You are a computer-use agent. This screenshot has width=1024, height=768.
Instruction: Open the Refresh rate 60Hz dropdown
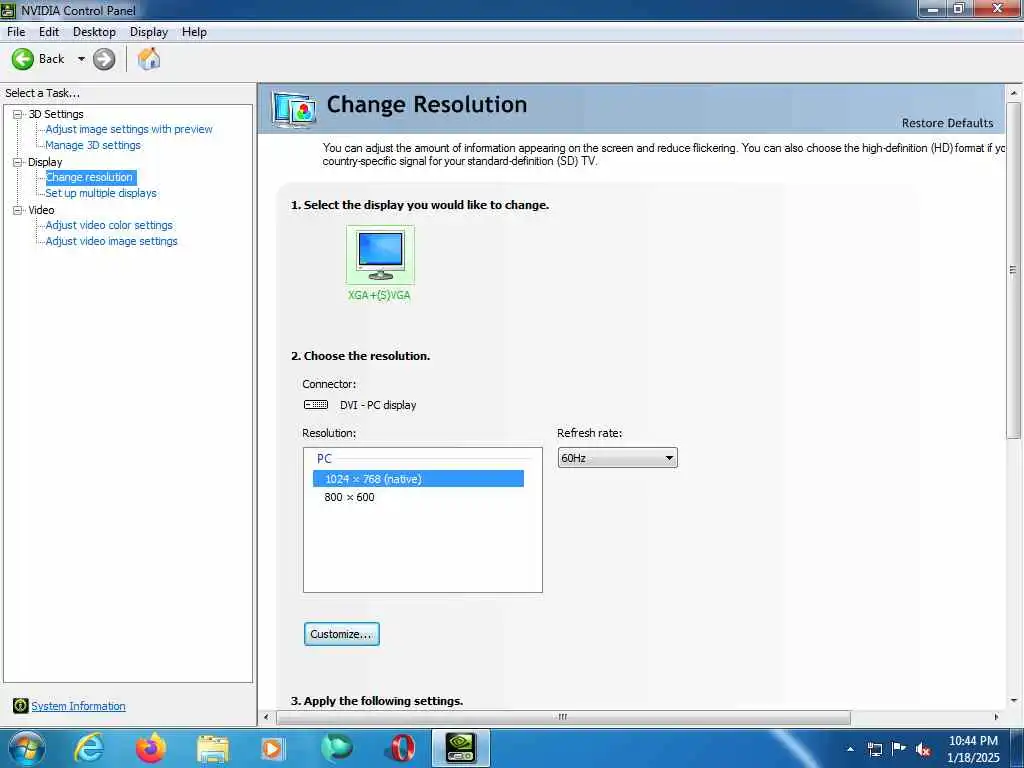pos(617,458)
